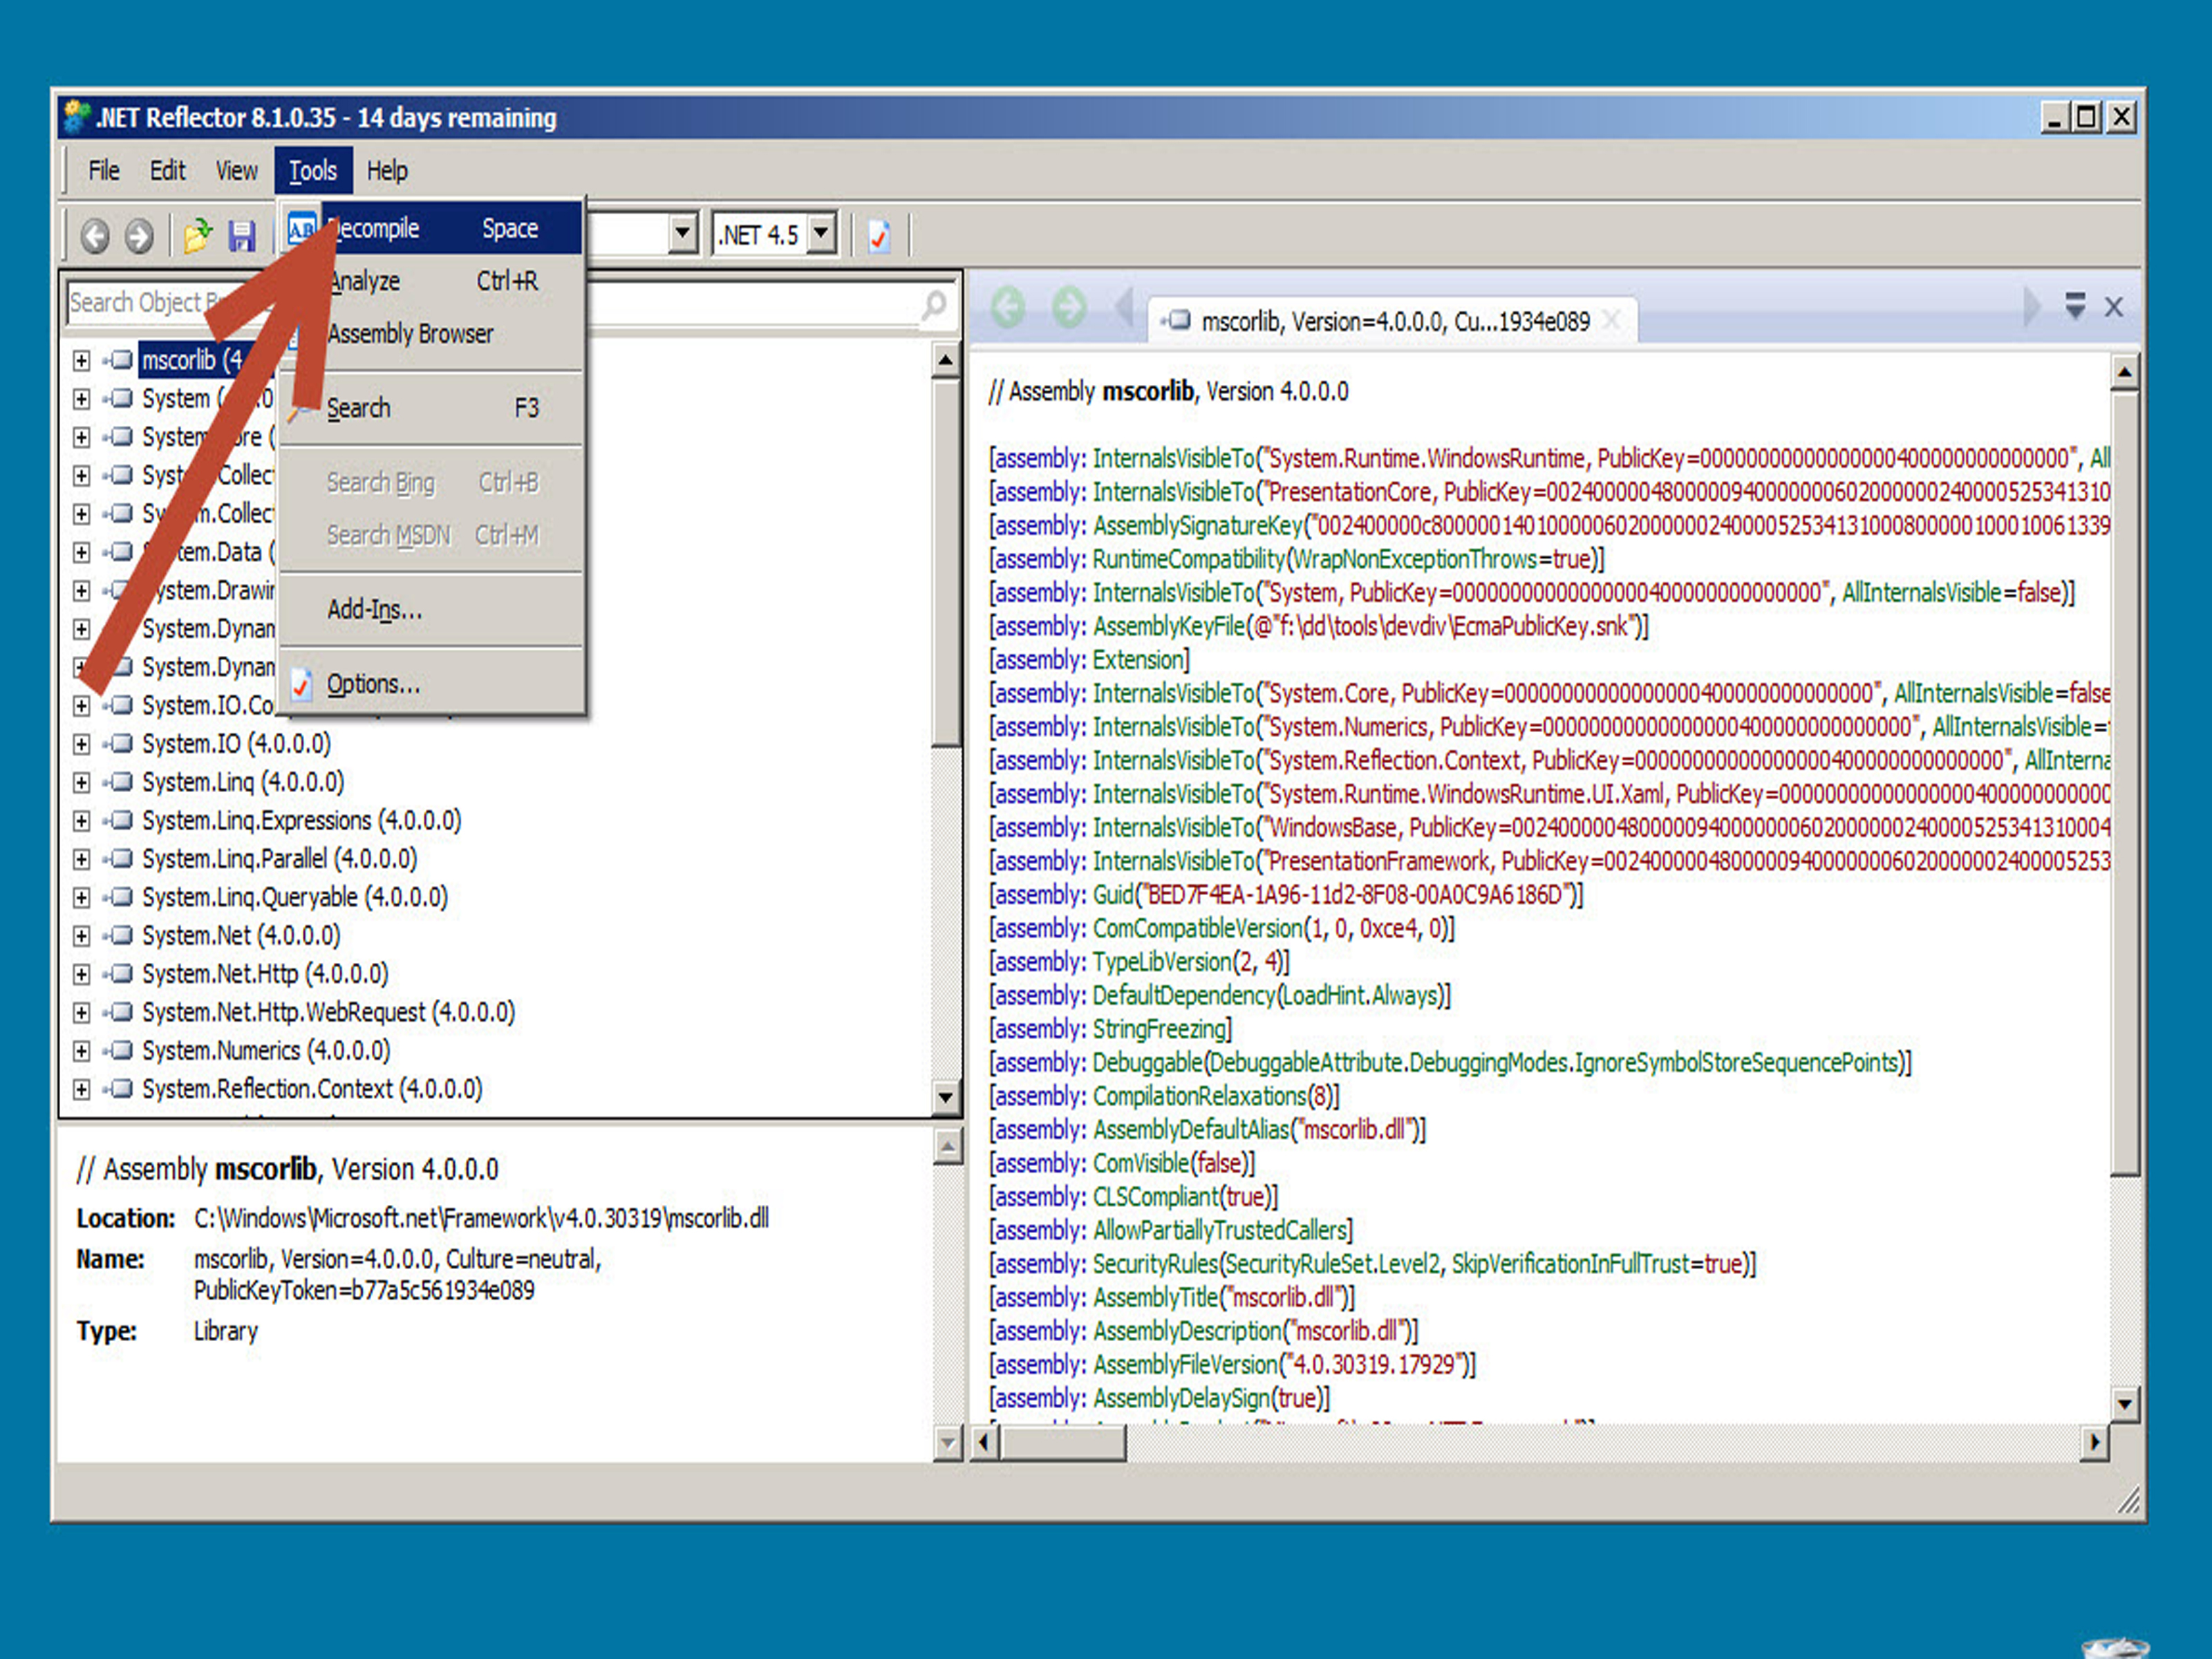The image size is (2212, 1659).
Task: Click the checkmark options toolbar icon
Action: tap(879, 236)
